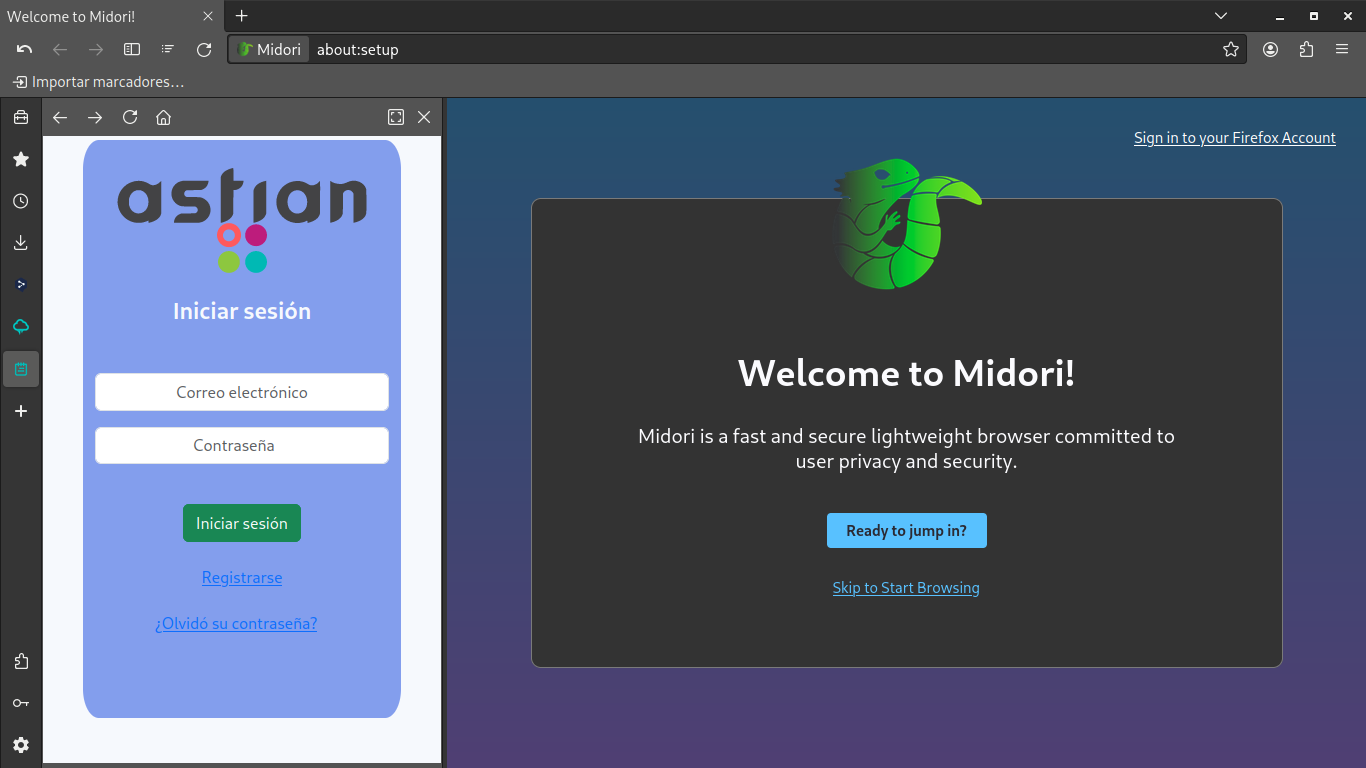The image size is (1366, 768).
Task: Select the active teal calendar web panel
Action: tap(21, 369)
